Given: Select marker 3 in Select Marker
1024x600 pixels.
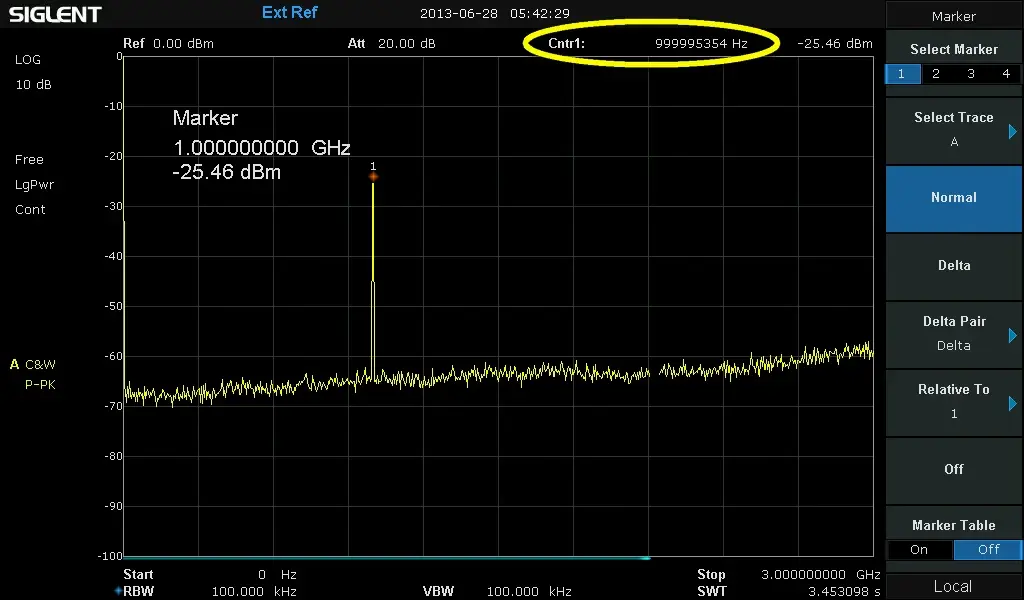Looking at the screenshot, I should click(971, 74).
